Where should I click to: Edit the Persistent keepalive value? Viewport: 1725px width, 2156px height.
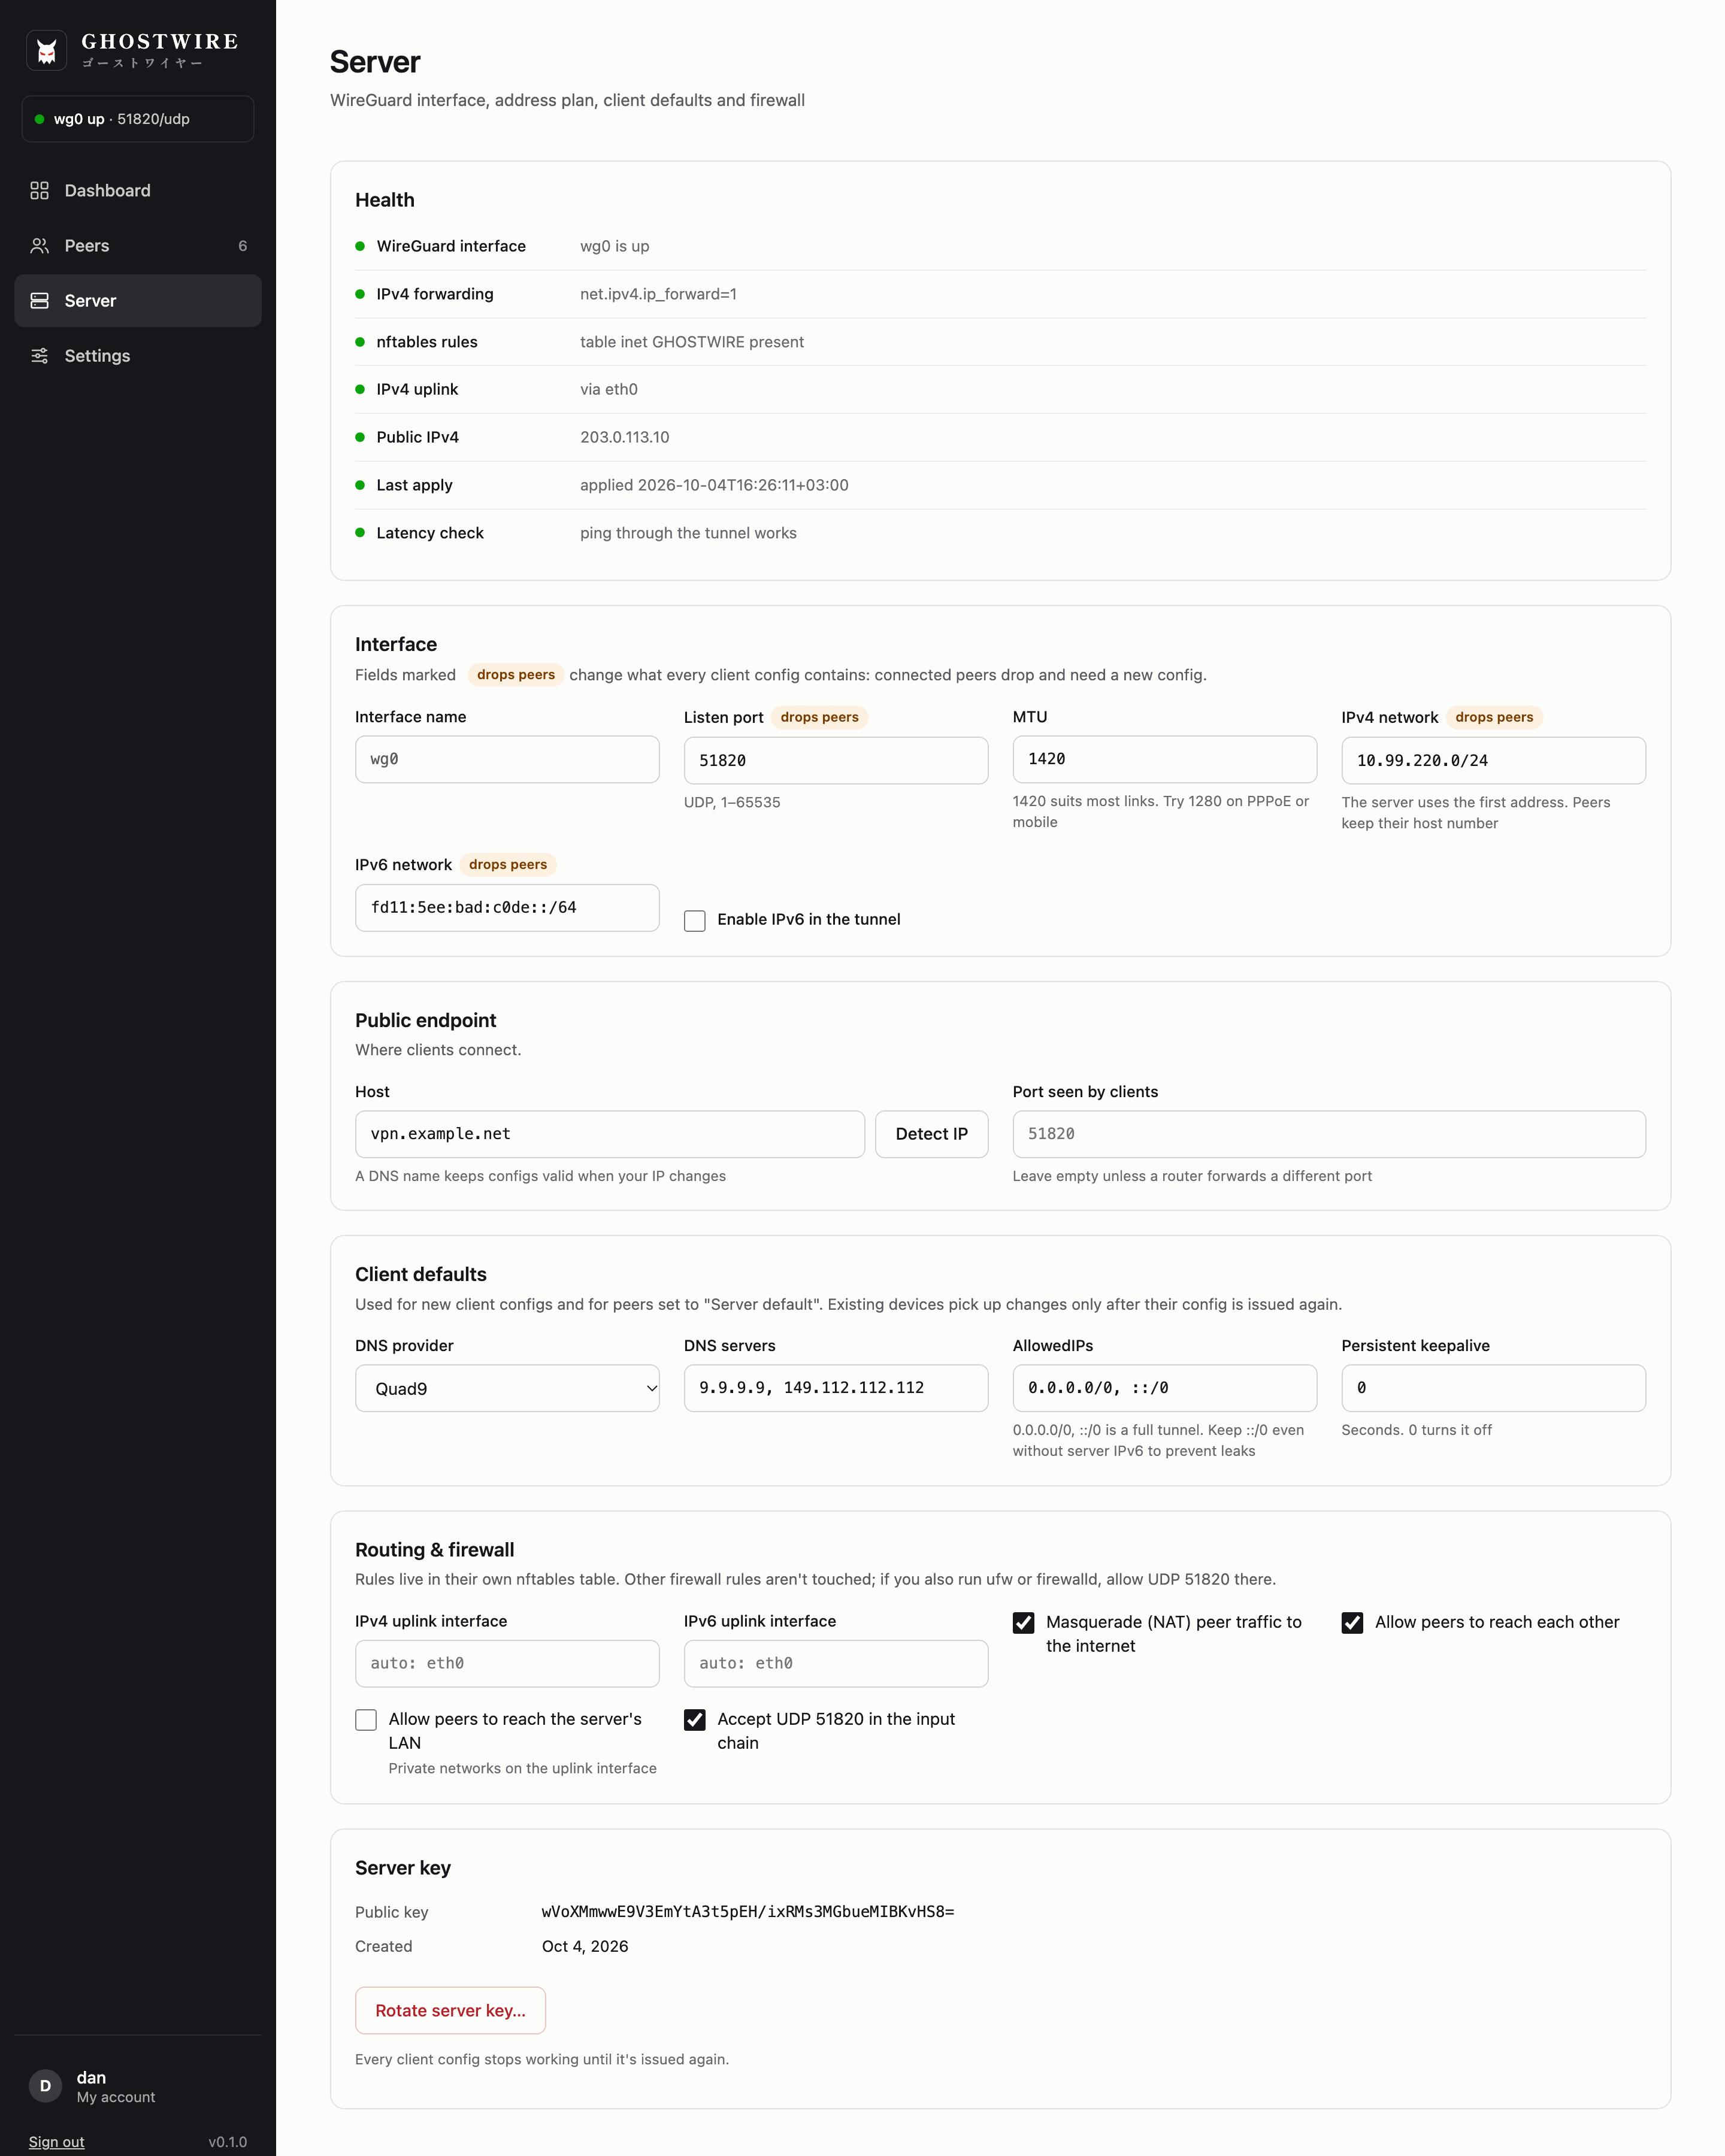point(1493,1388)
